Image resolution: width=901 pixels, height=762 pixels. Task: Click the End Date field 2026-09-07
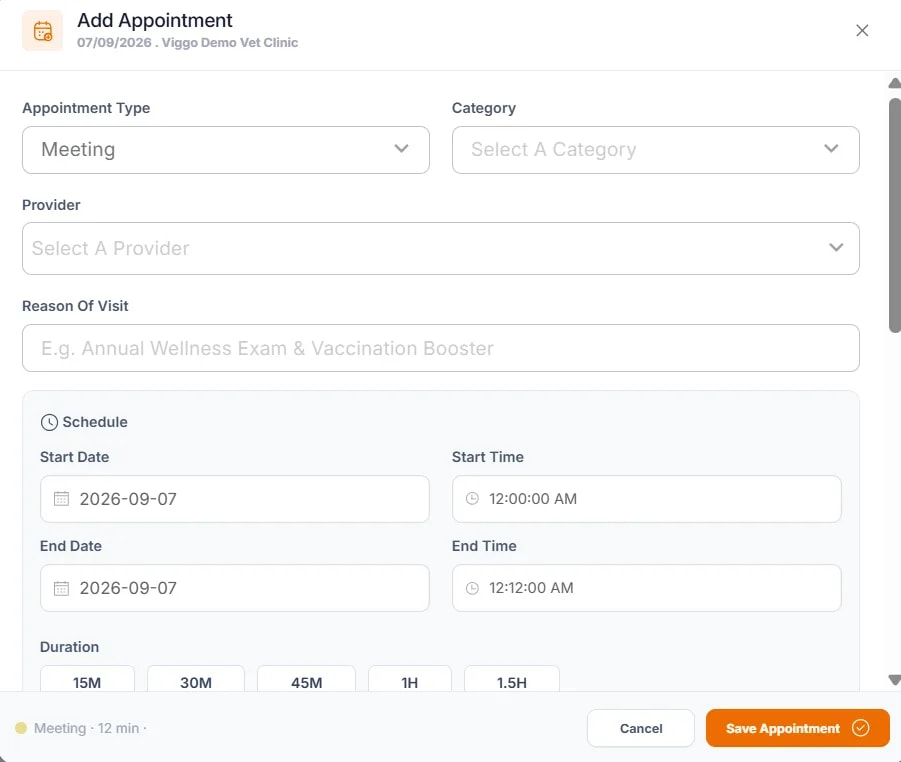[234, 588]
